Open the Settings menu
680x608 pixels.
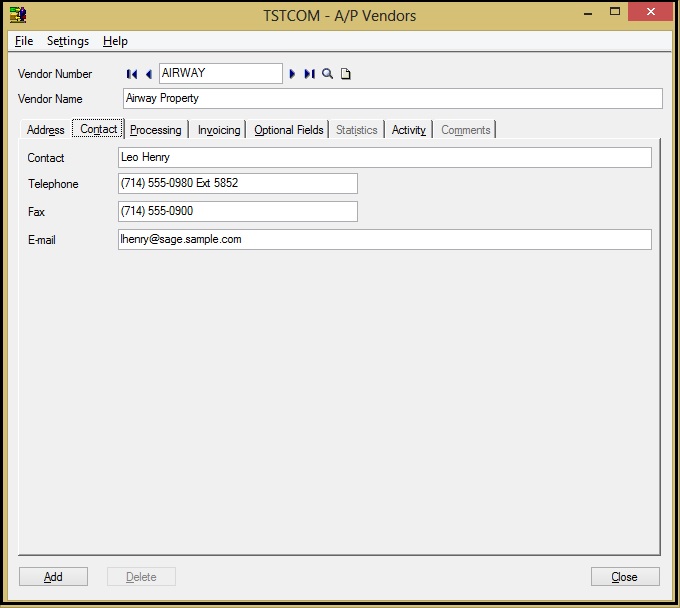pyautogui.click(x=68, y=41)
